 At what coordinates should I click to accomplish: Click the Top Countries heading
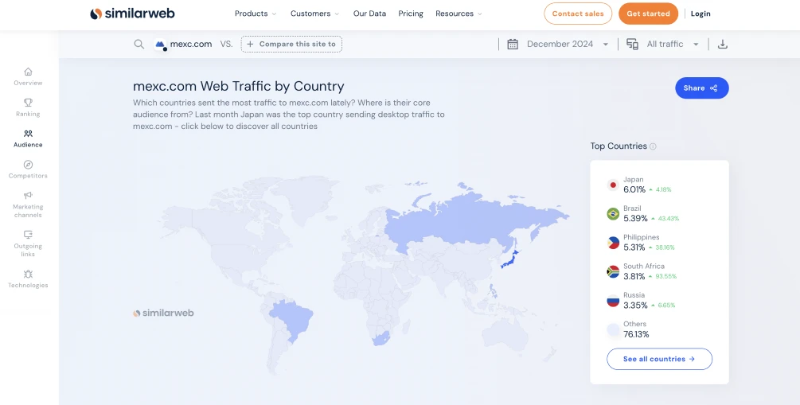click(x=618, y=146)
